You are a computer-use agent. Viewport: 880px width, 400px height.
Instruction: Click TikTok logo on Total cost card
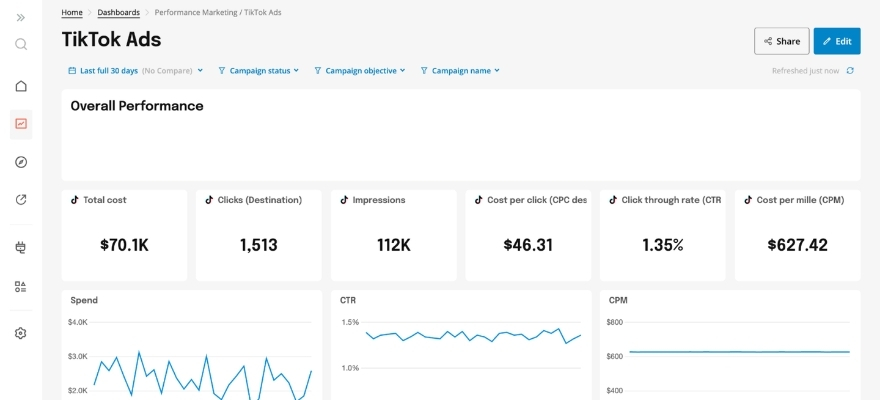[x=74, y=200]
